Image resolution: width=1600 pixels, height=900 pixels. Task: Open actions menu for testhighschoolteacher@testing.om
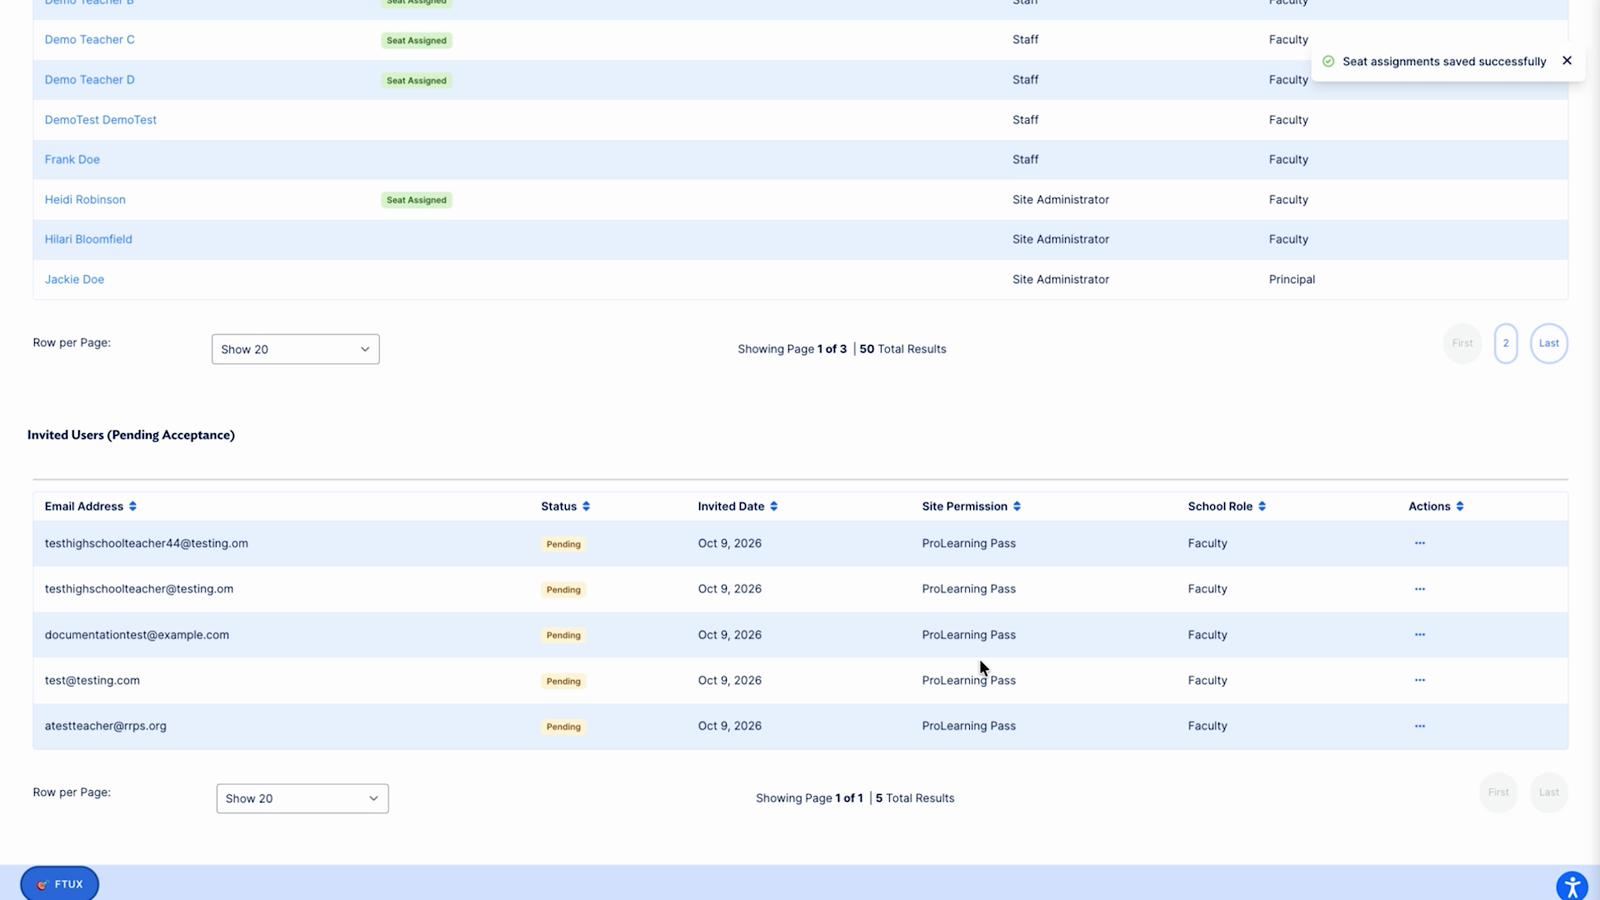point(1419,589)
